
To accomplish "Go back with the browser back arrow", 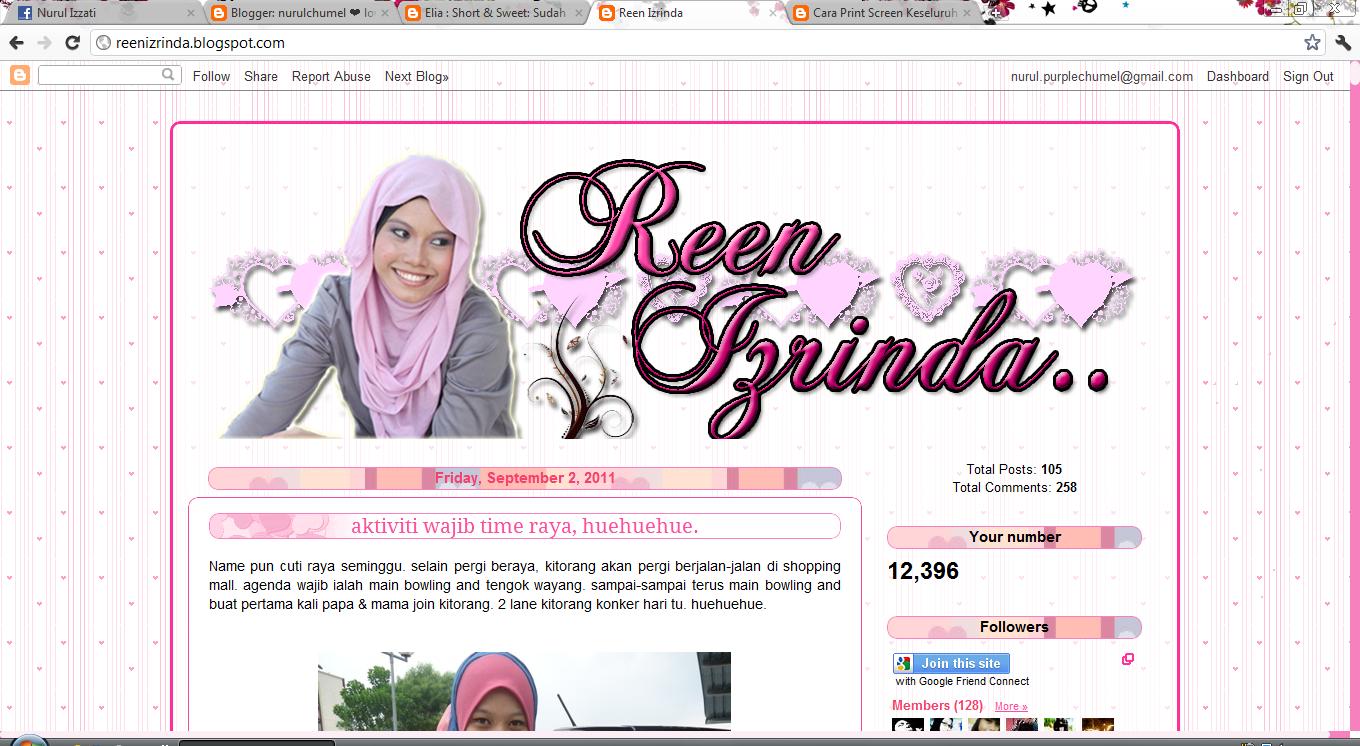I will [16, 43].
